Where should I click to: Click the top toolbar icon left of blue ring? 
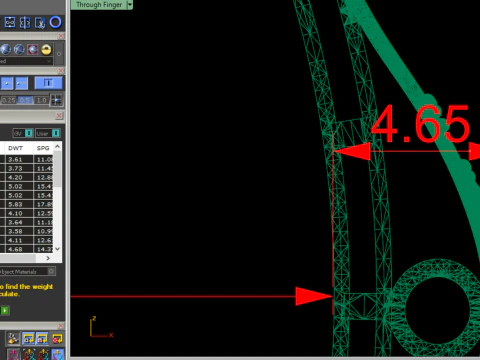40,23
